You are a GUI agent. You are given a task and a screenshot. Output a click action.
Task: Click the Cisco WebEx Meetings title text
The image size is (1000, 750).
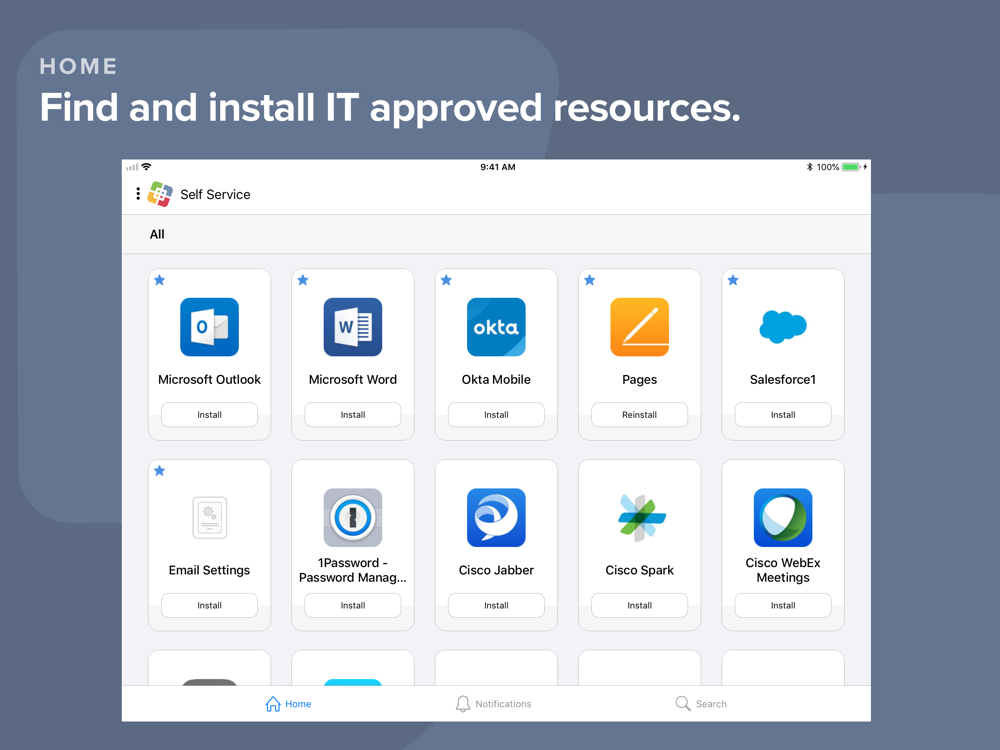(783, 570)
